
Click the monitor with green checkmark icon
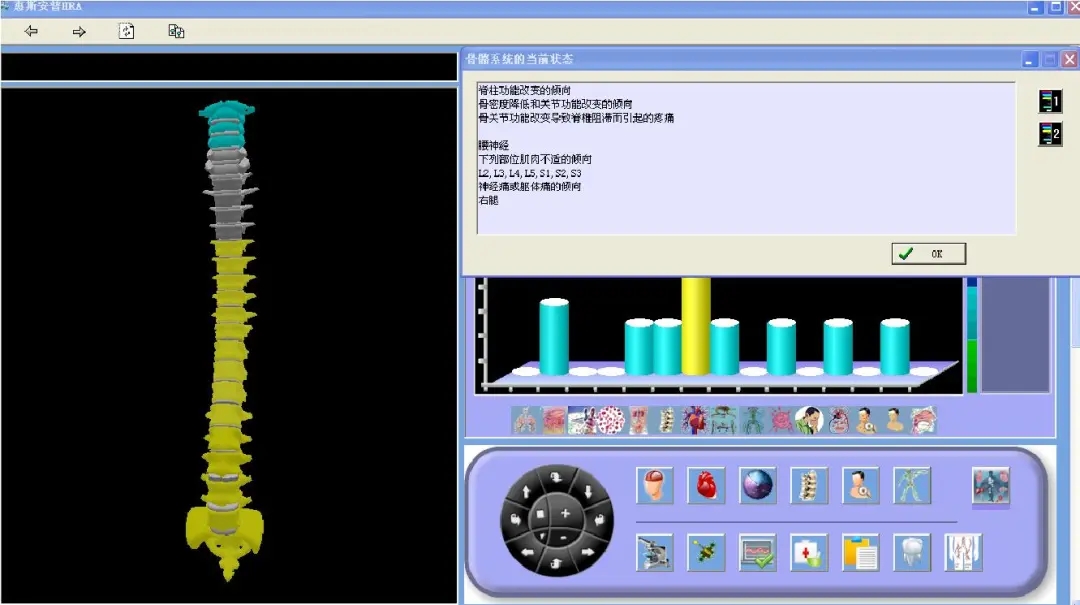pos(757,552)
